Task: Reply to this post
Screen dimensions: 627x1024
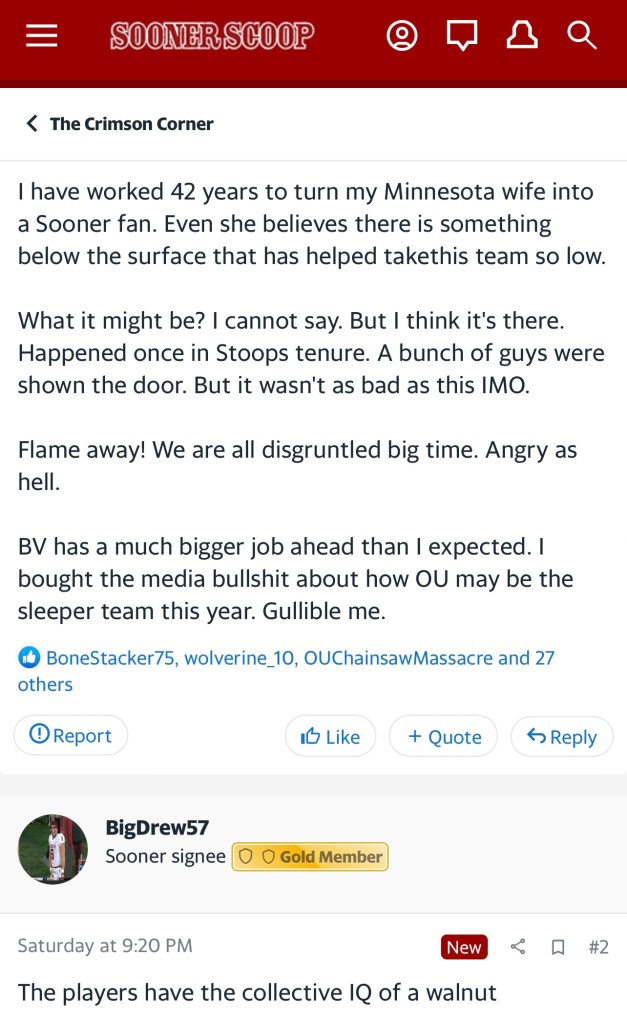Action: coord(561,737)
